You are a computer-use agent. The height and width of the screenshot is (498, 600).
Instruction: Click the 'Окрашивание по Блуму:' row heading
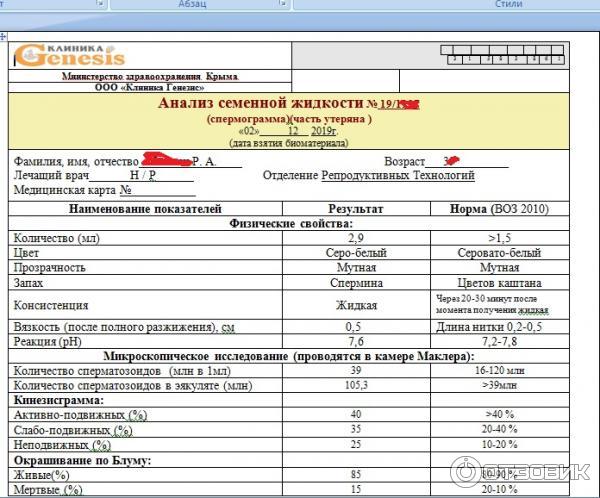[80, 460]
